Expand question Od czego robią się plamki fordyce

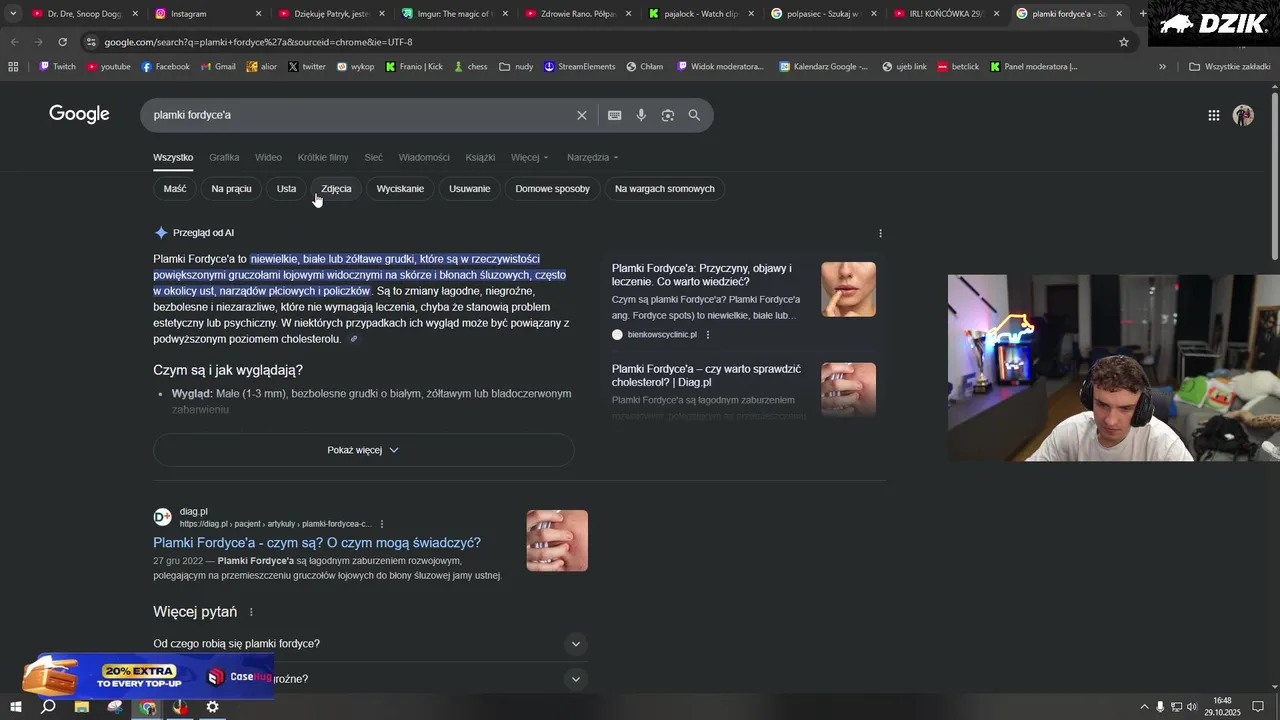pos(370,644)
